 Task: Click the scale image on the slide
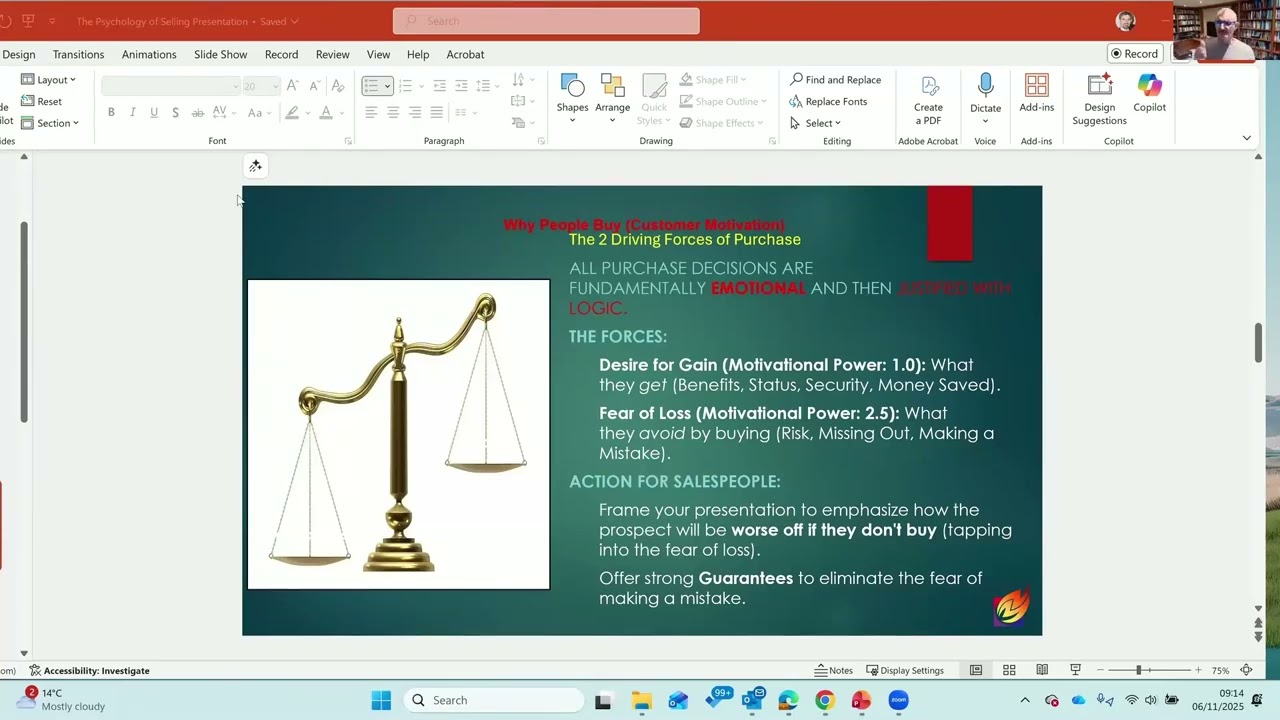pos(398,434)
